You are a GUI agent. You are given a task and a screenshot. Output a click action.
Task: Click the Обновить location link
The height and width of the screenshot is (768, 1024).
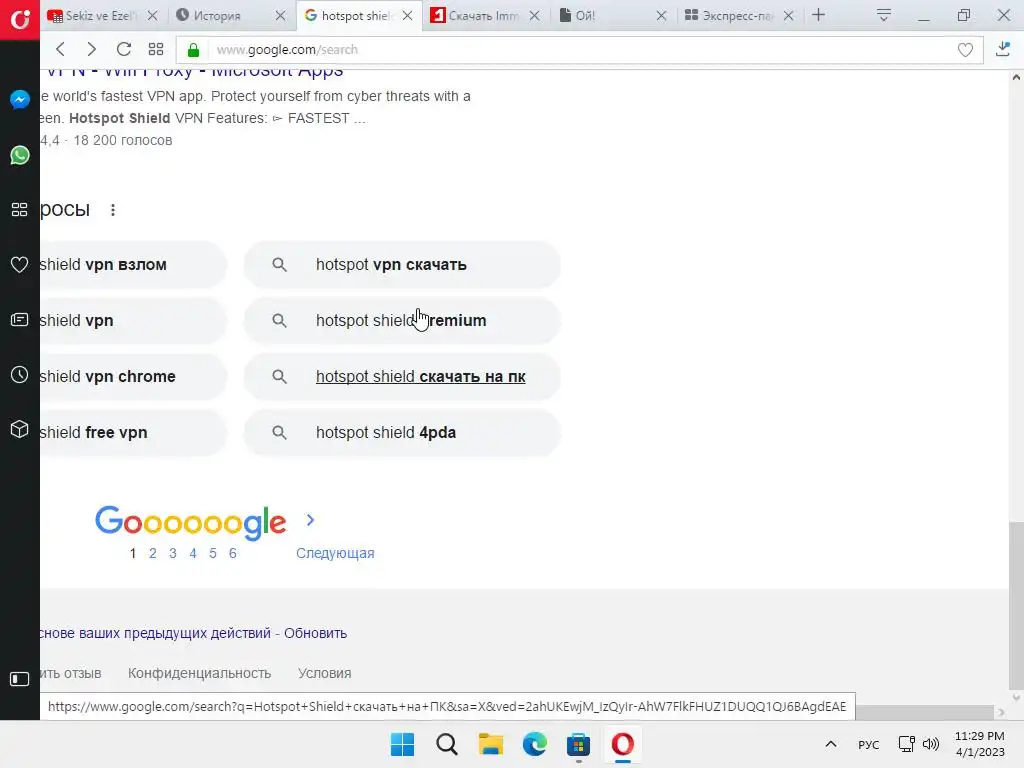click(315, 633)
